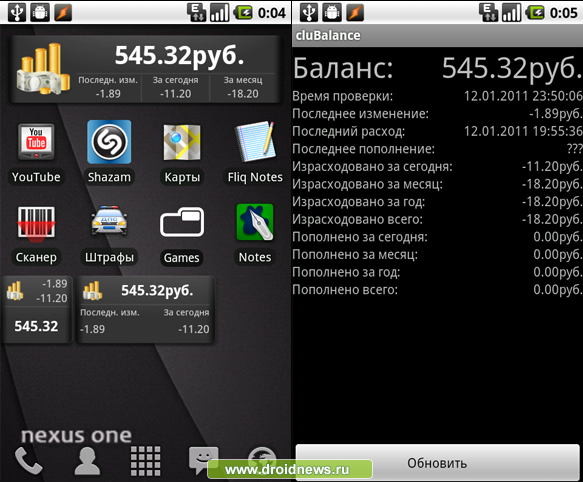The height and width of the screenshot is (482, 583).
Task: Tap the signal strength icon in left status bar
Action: [x=219, y=13]
